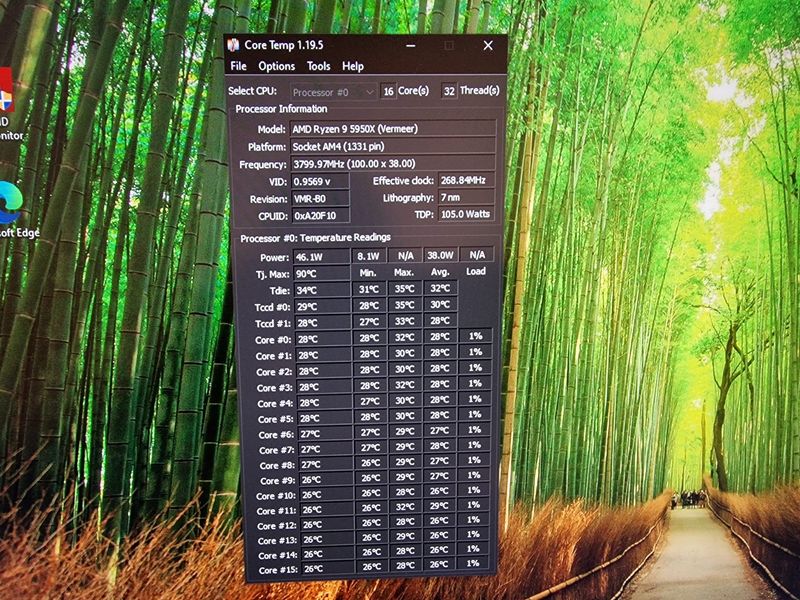
Task: Click the Tdie max temperature cell
Action: click(405, 288)
